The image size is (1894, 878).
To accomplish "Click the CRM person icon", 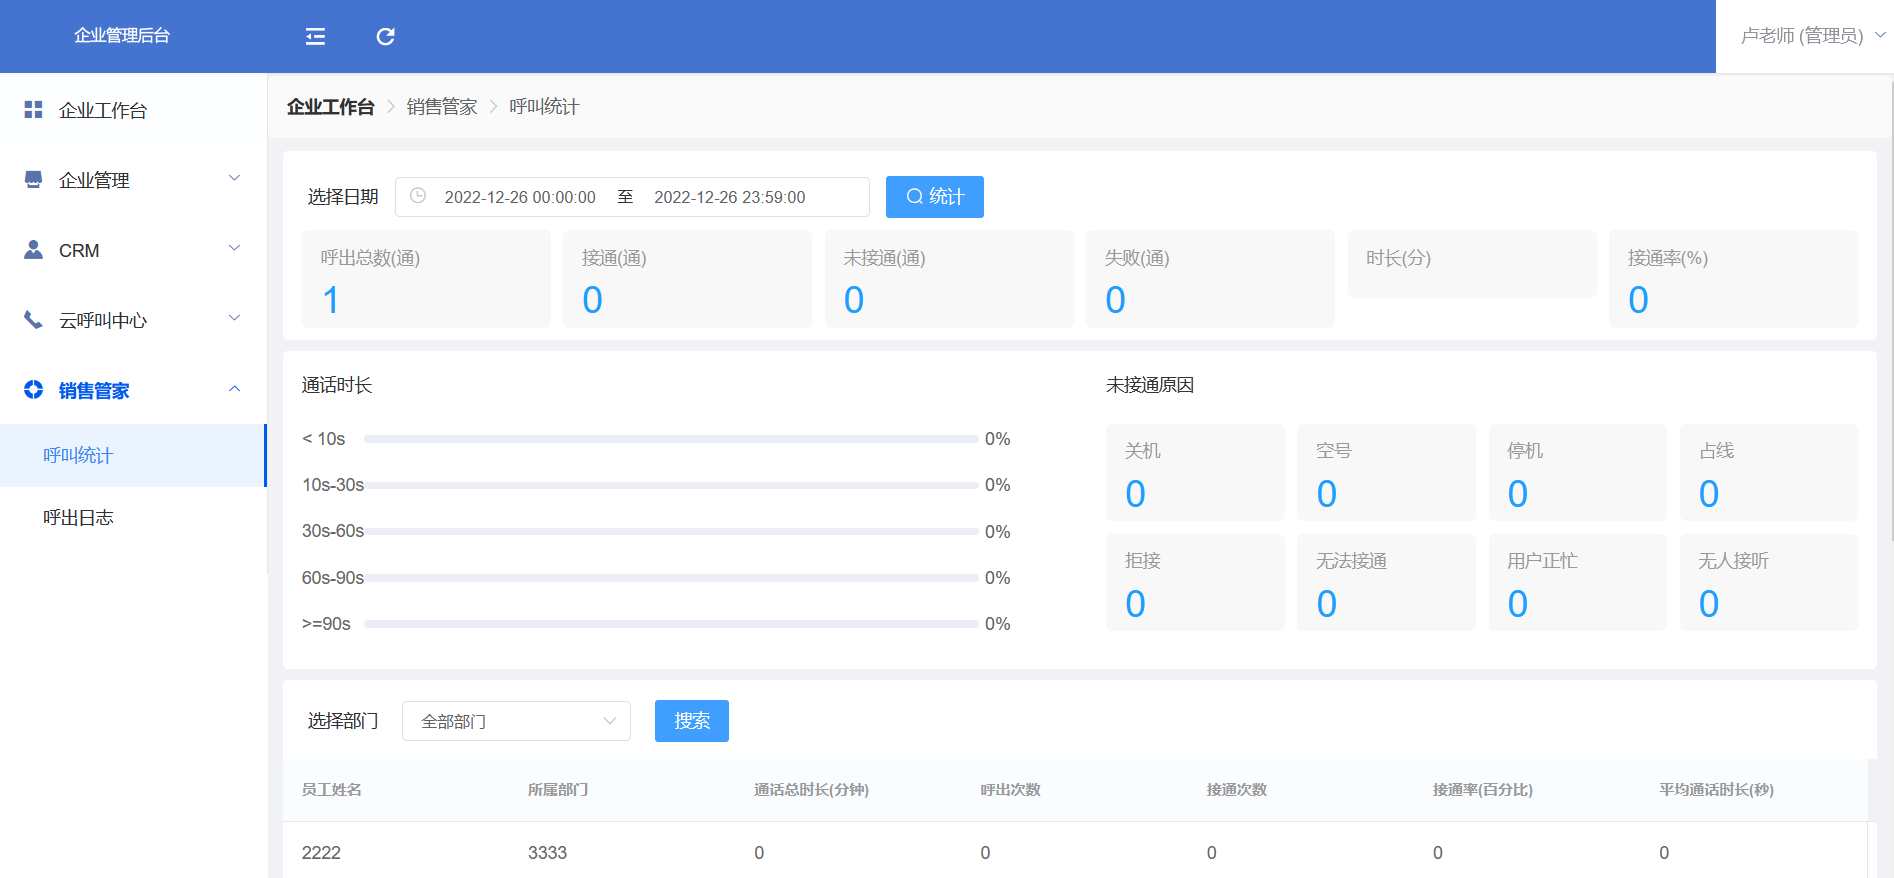I will tap(33, 249).
